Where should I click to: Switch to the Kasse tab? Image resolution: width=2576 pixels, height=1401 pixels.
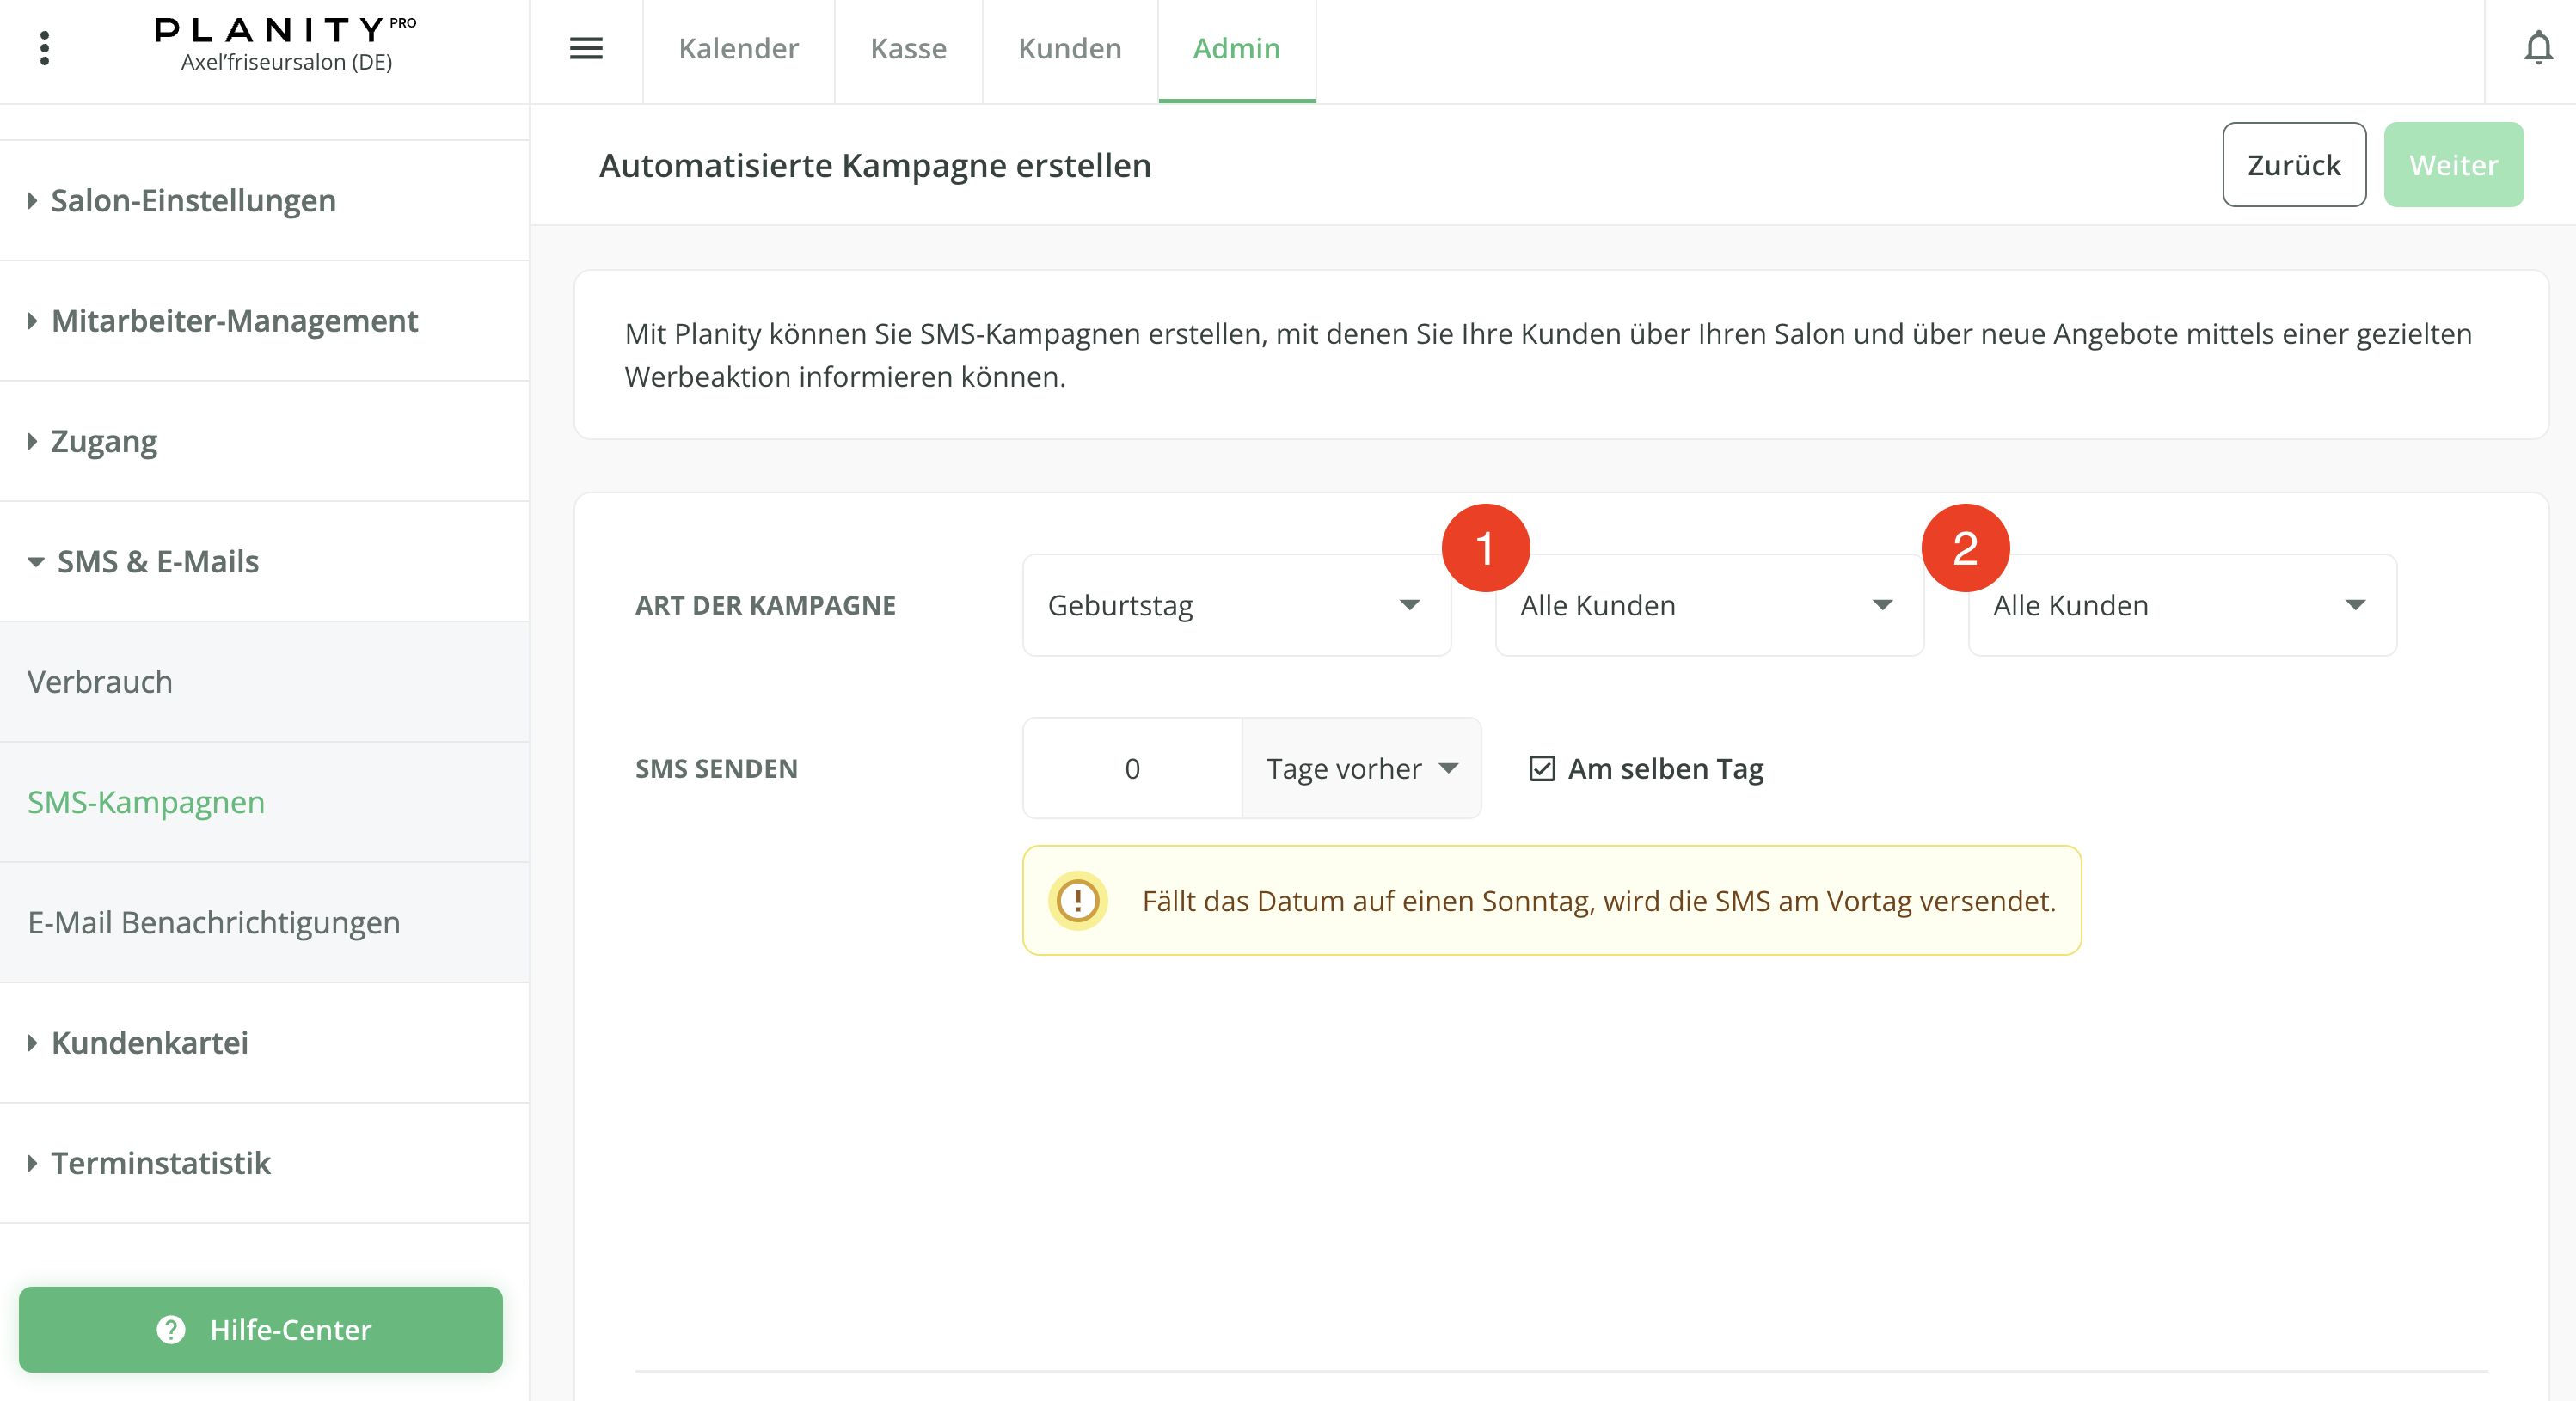pos(907,48)
